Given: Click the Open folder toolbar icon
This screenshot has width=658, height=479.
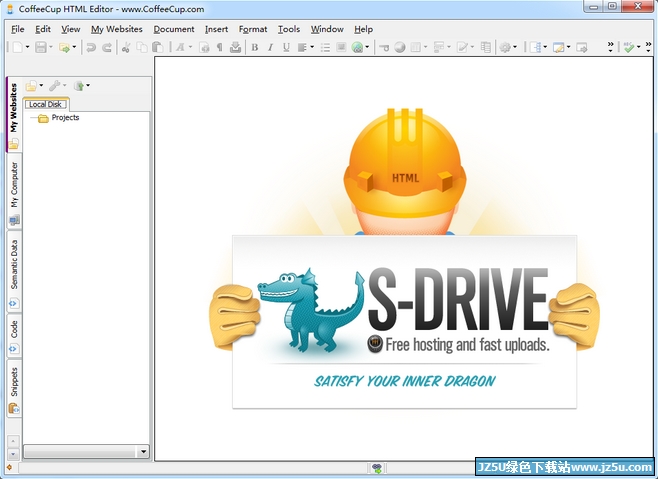Looking at the screenshot, I should (x=64, y=48).
